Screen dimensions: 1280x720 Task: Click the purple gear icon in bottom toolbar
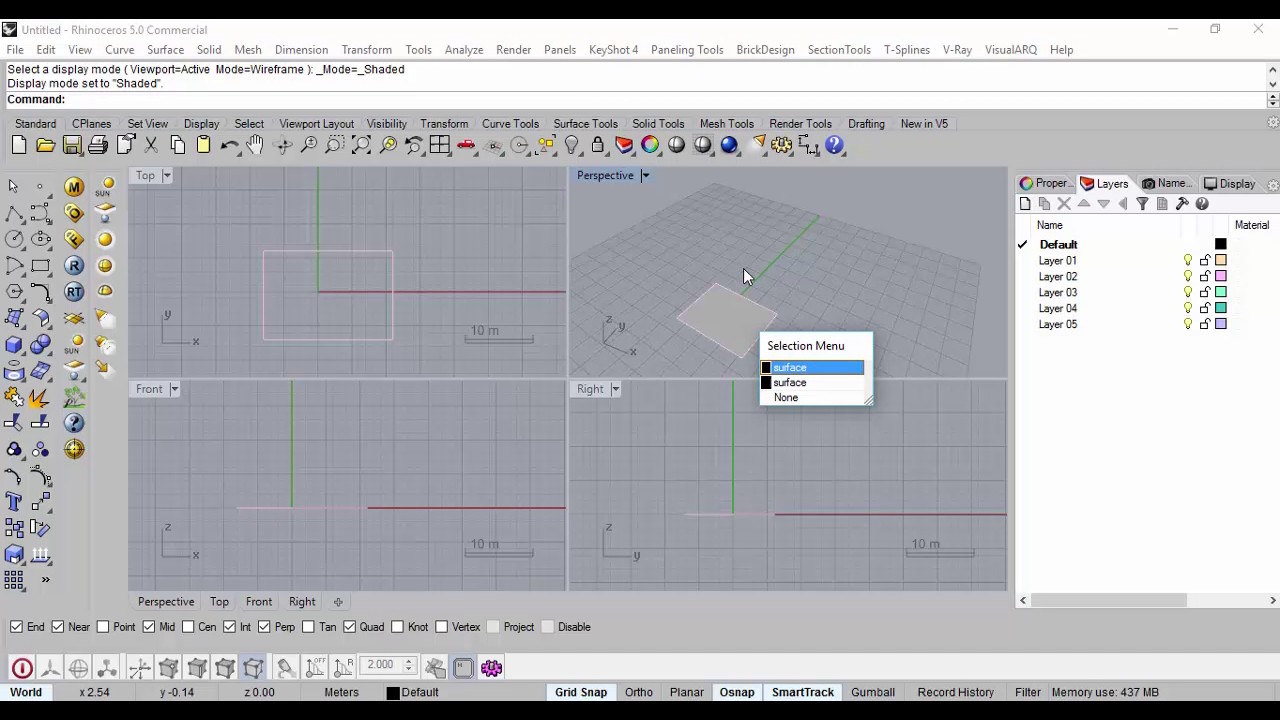(491, 668)
